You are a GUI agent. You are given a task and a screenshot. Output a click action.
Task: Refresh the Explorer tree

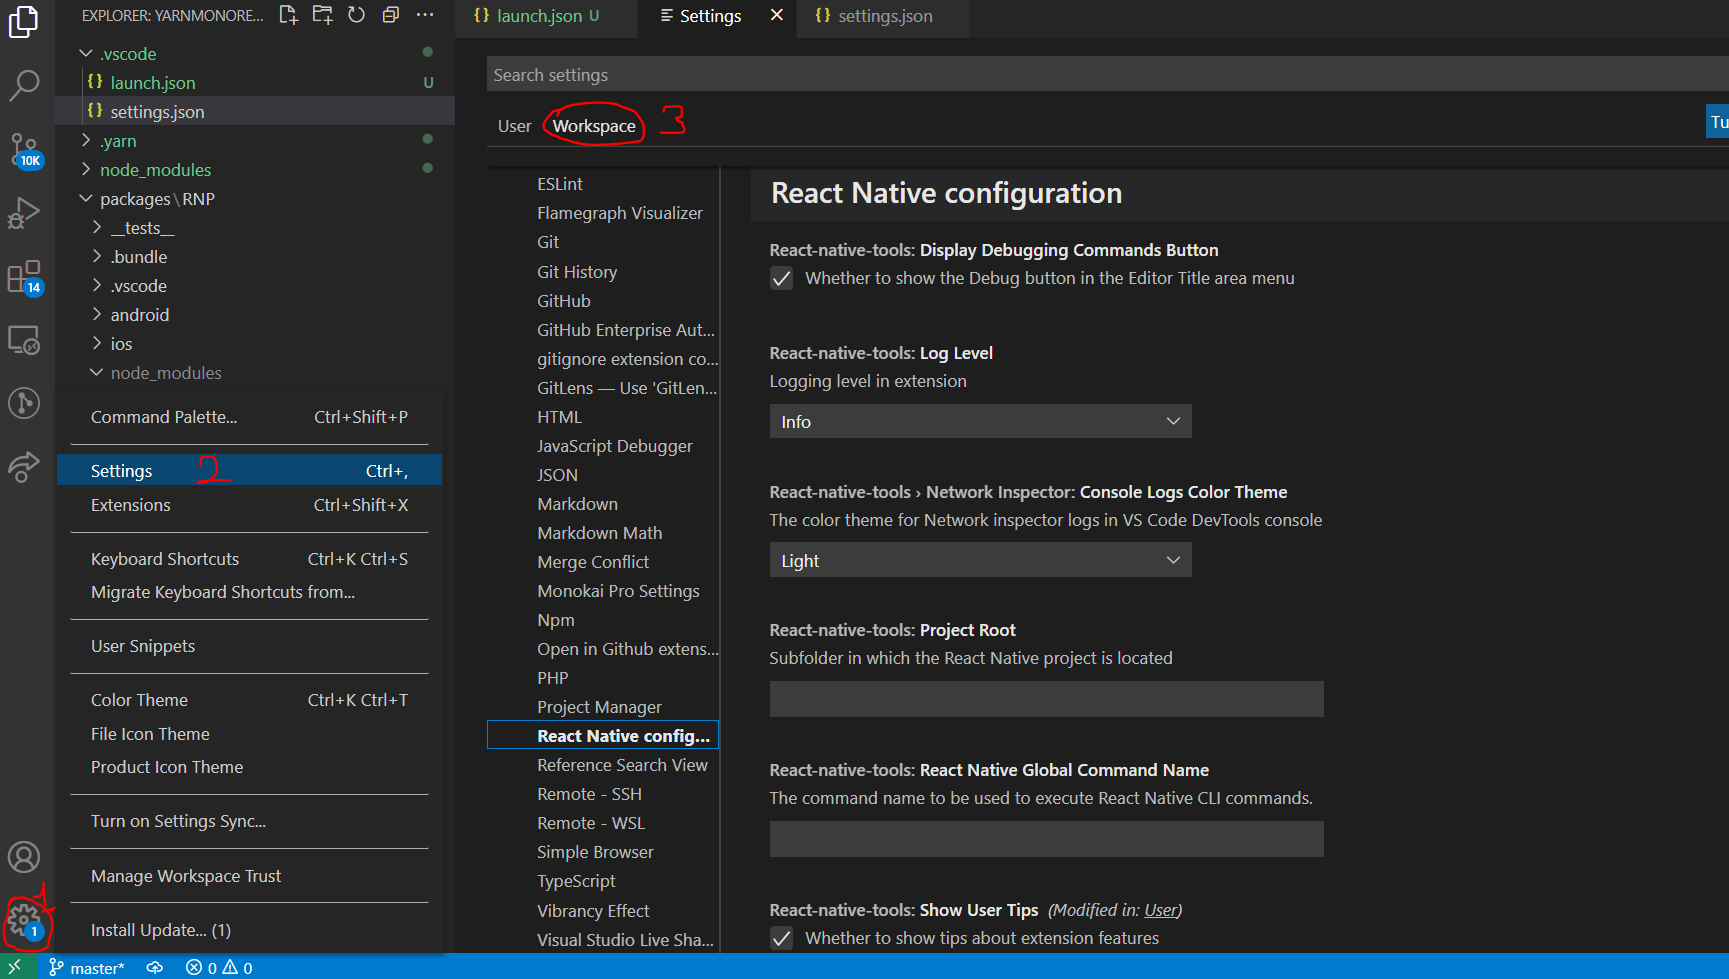click(x=356, y=15)
